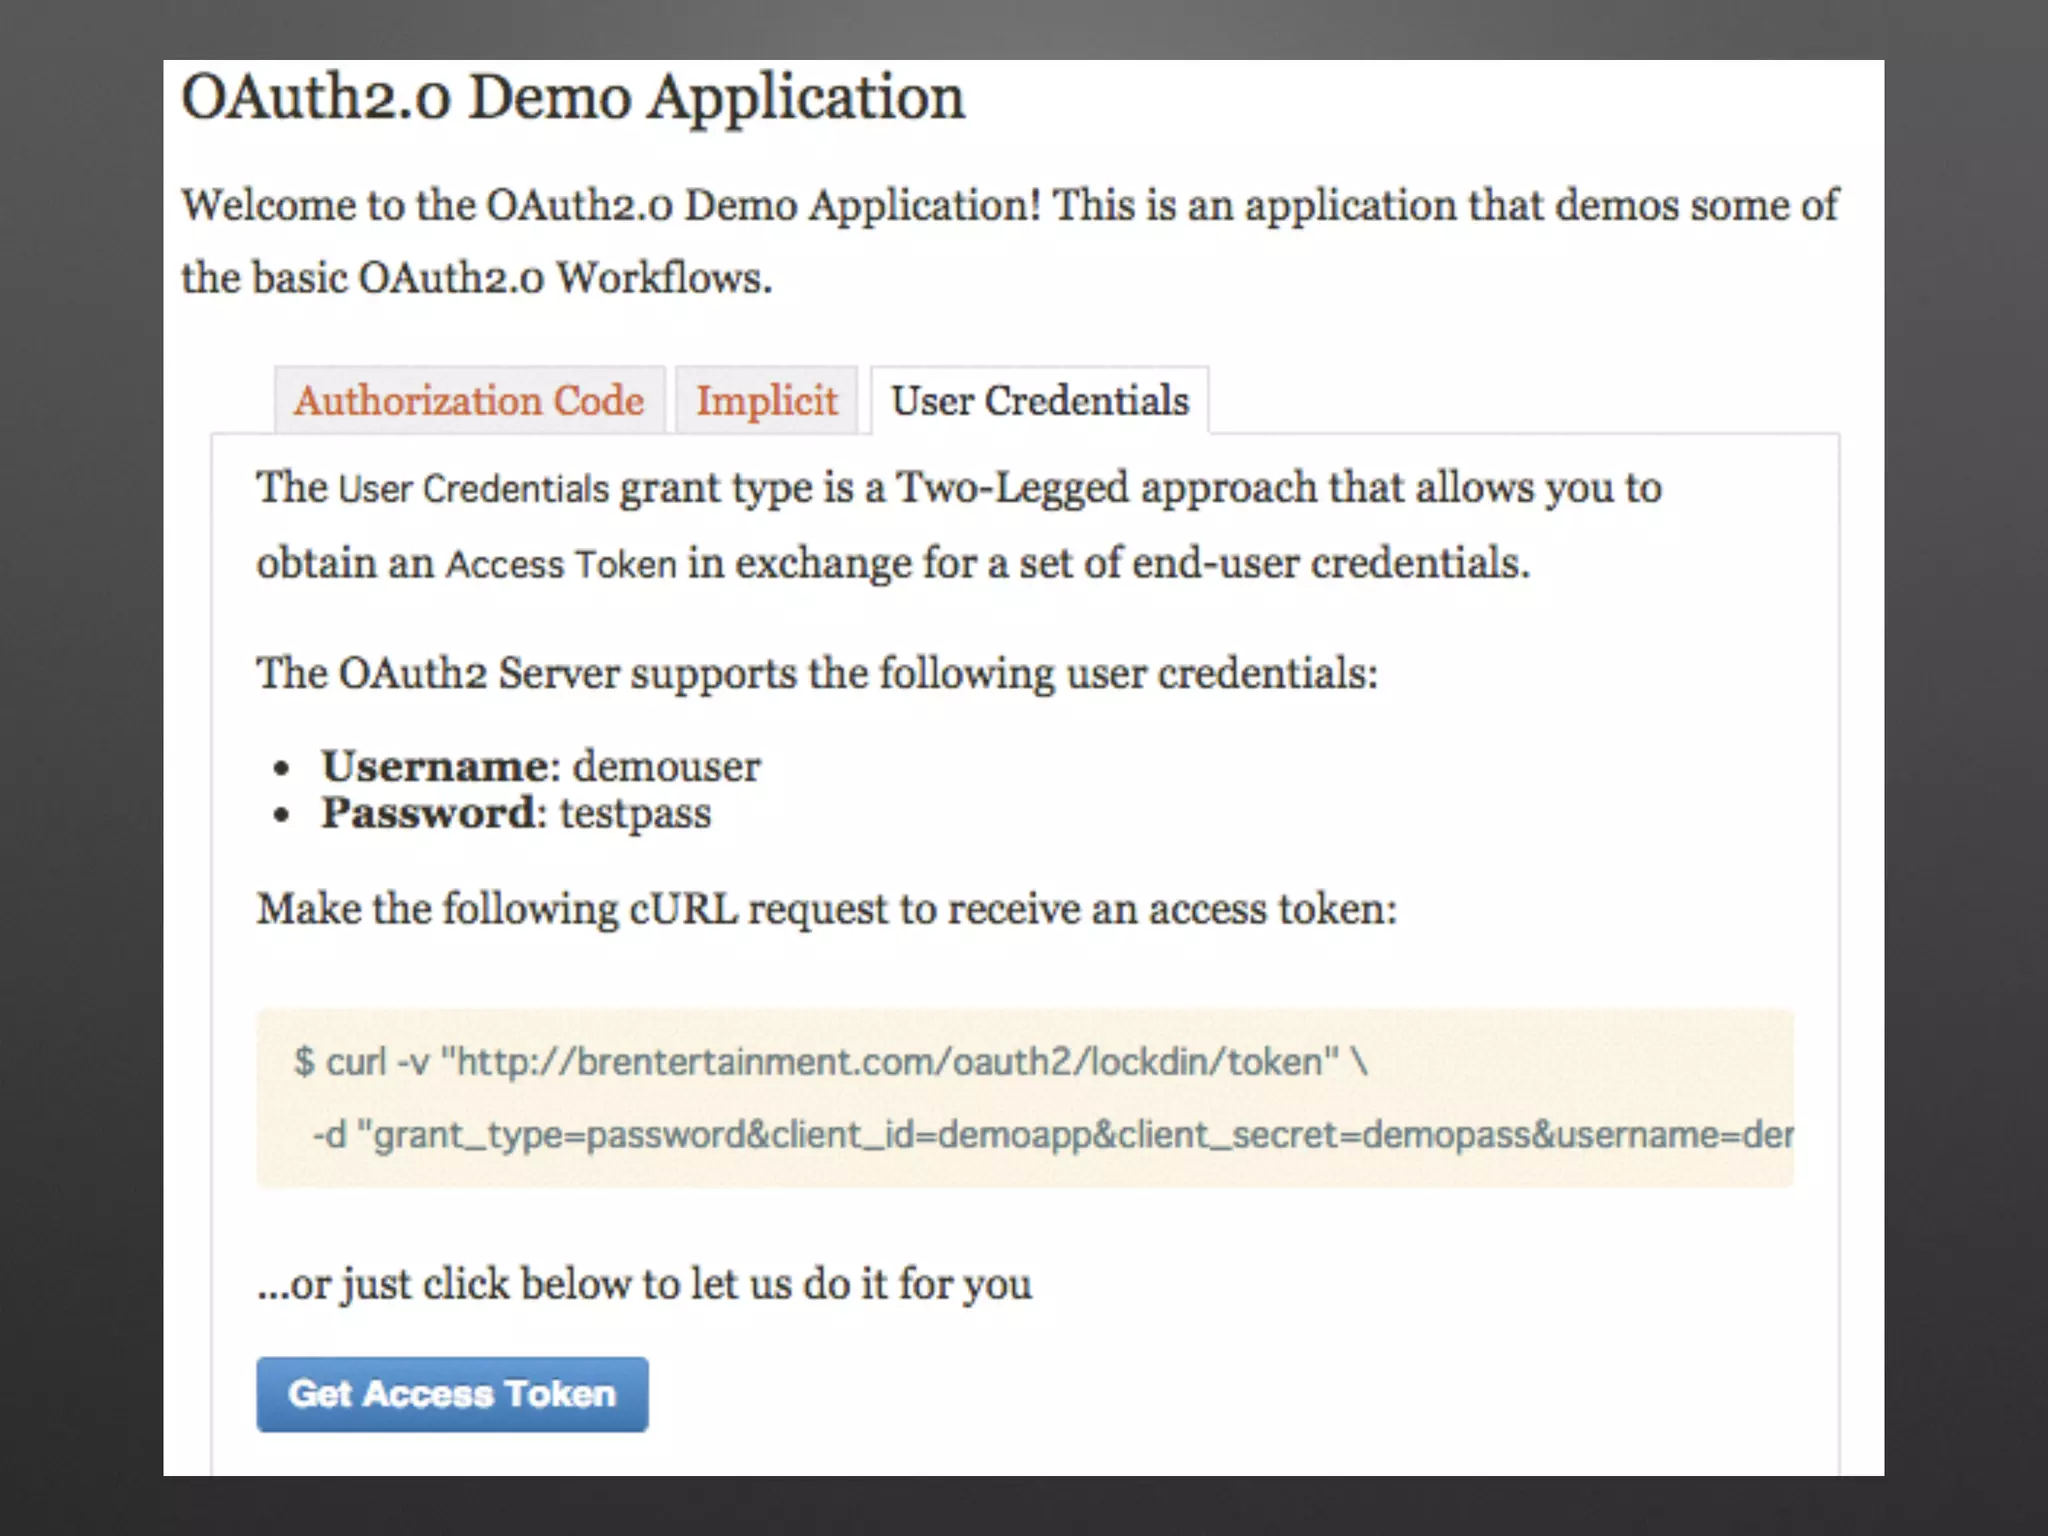This screenshot has width=2048, height=1536.
Task: Switch to the Implicit tab
Action: pos(766,401)
